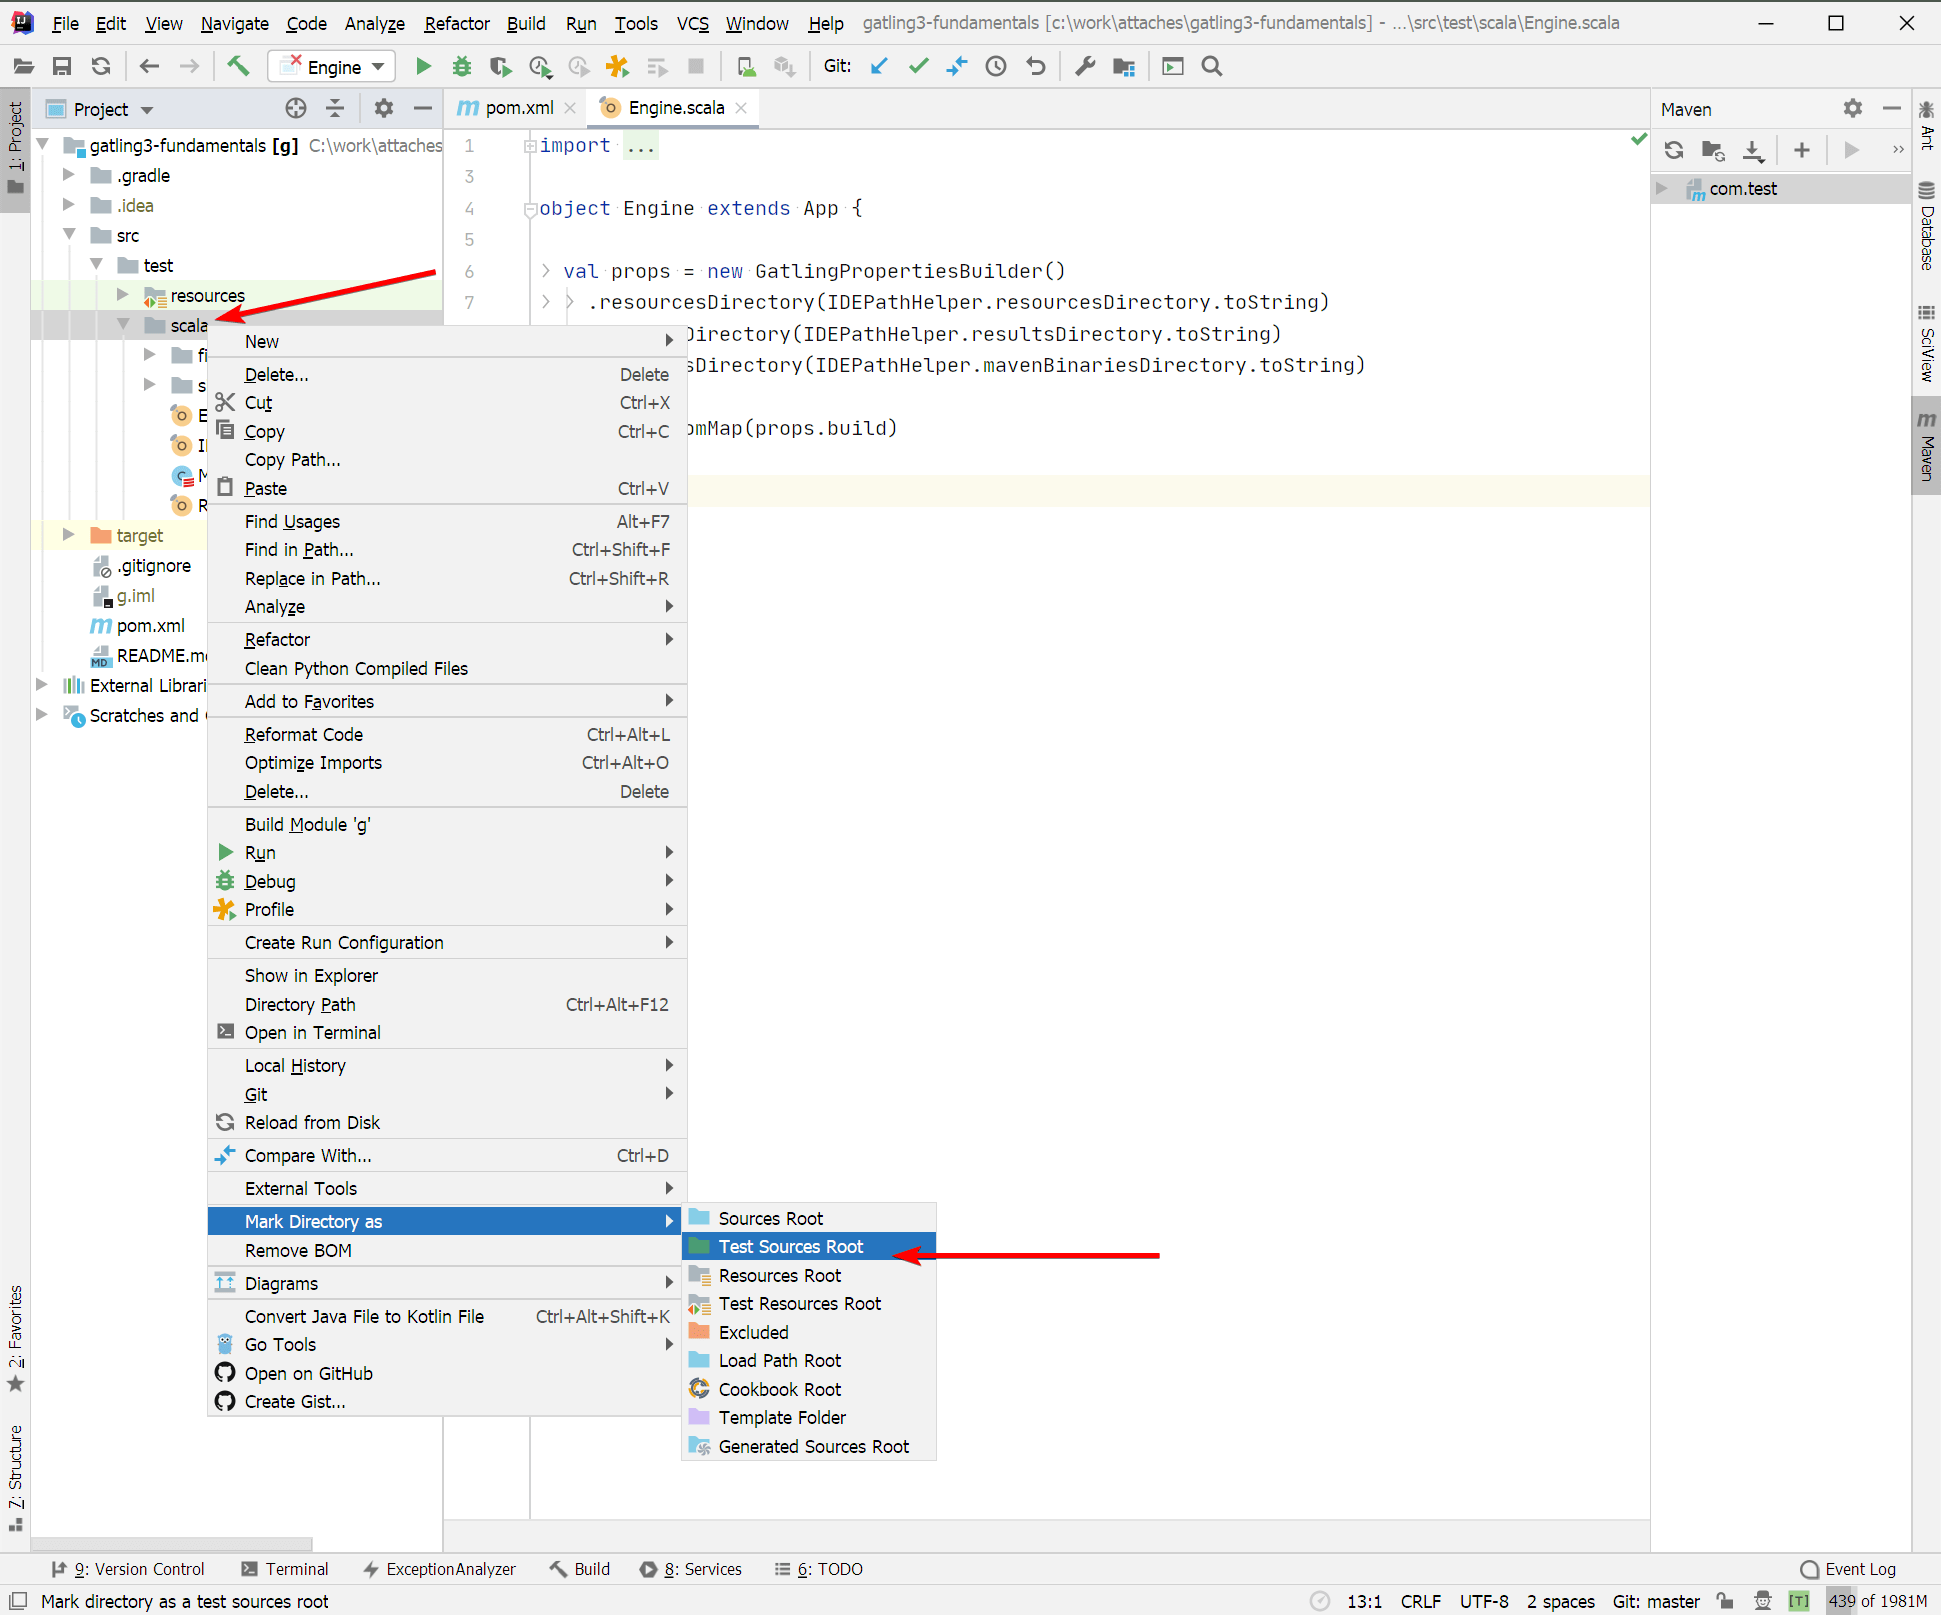This screenshot has height=1615, width=1941.
Task: Click Git update project arrow icon
Action: (x=879, y=67)
